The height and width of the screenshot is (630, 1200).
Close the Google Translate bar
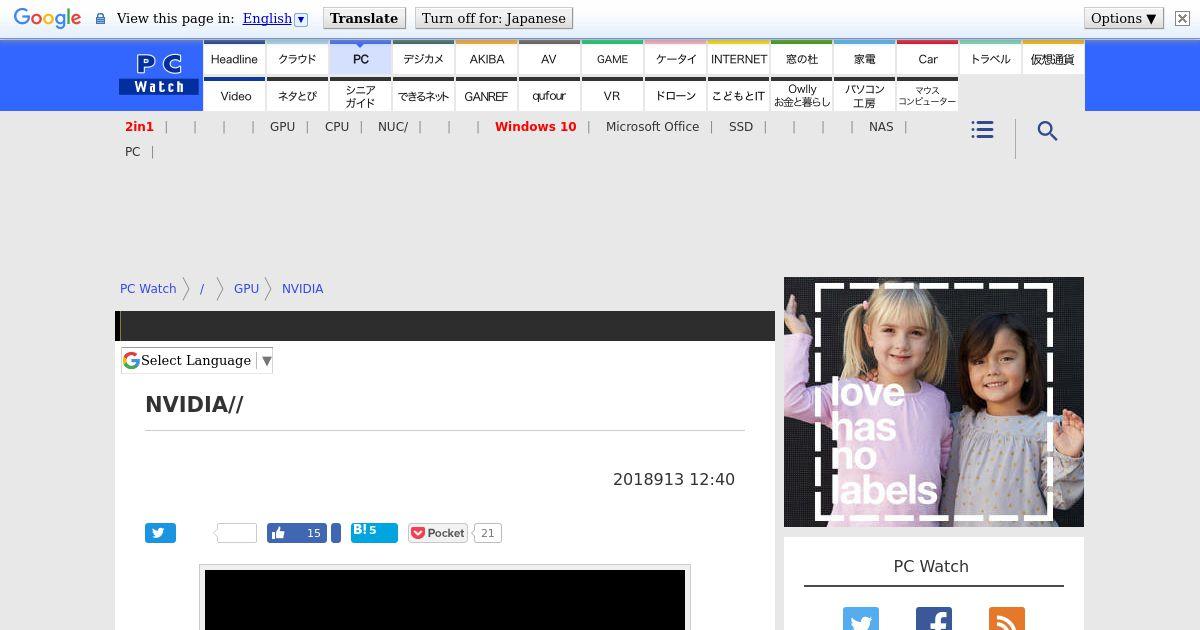[1182, 18]
